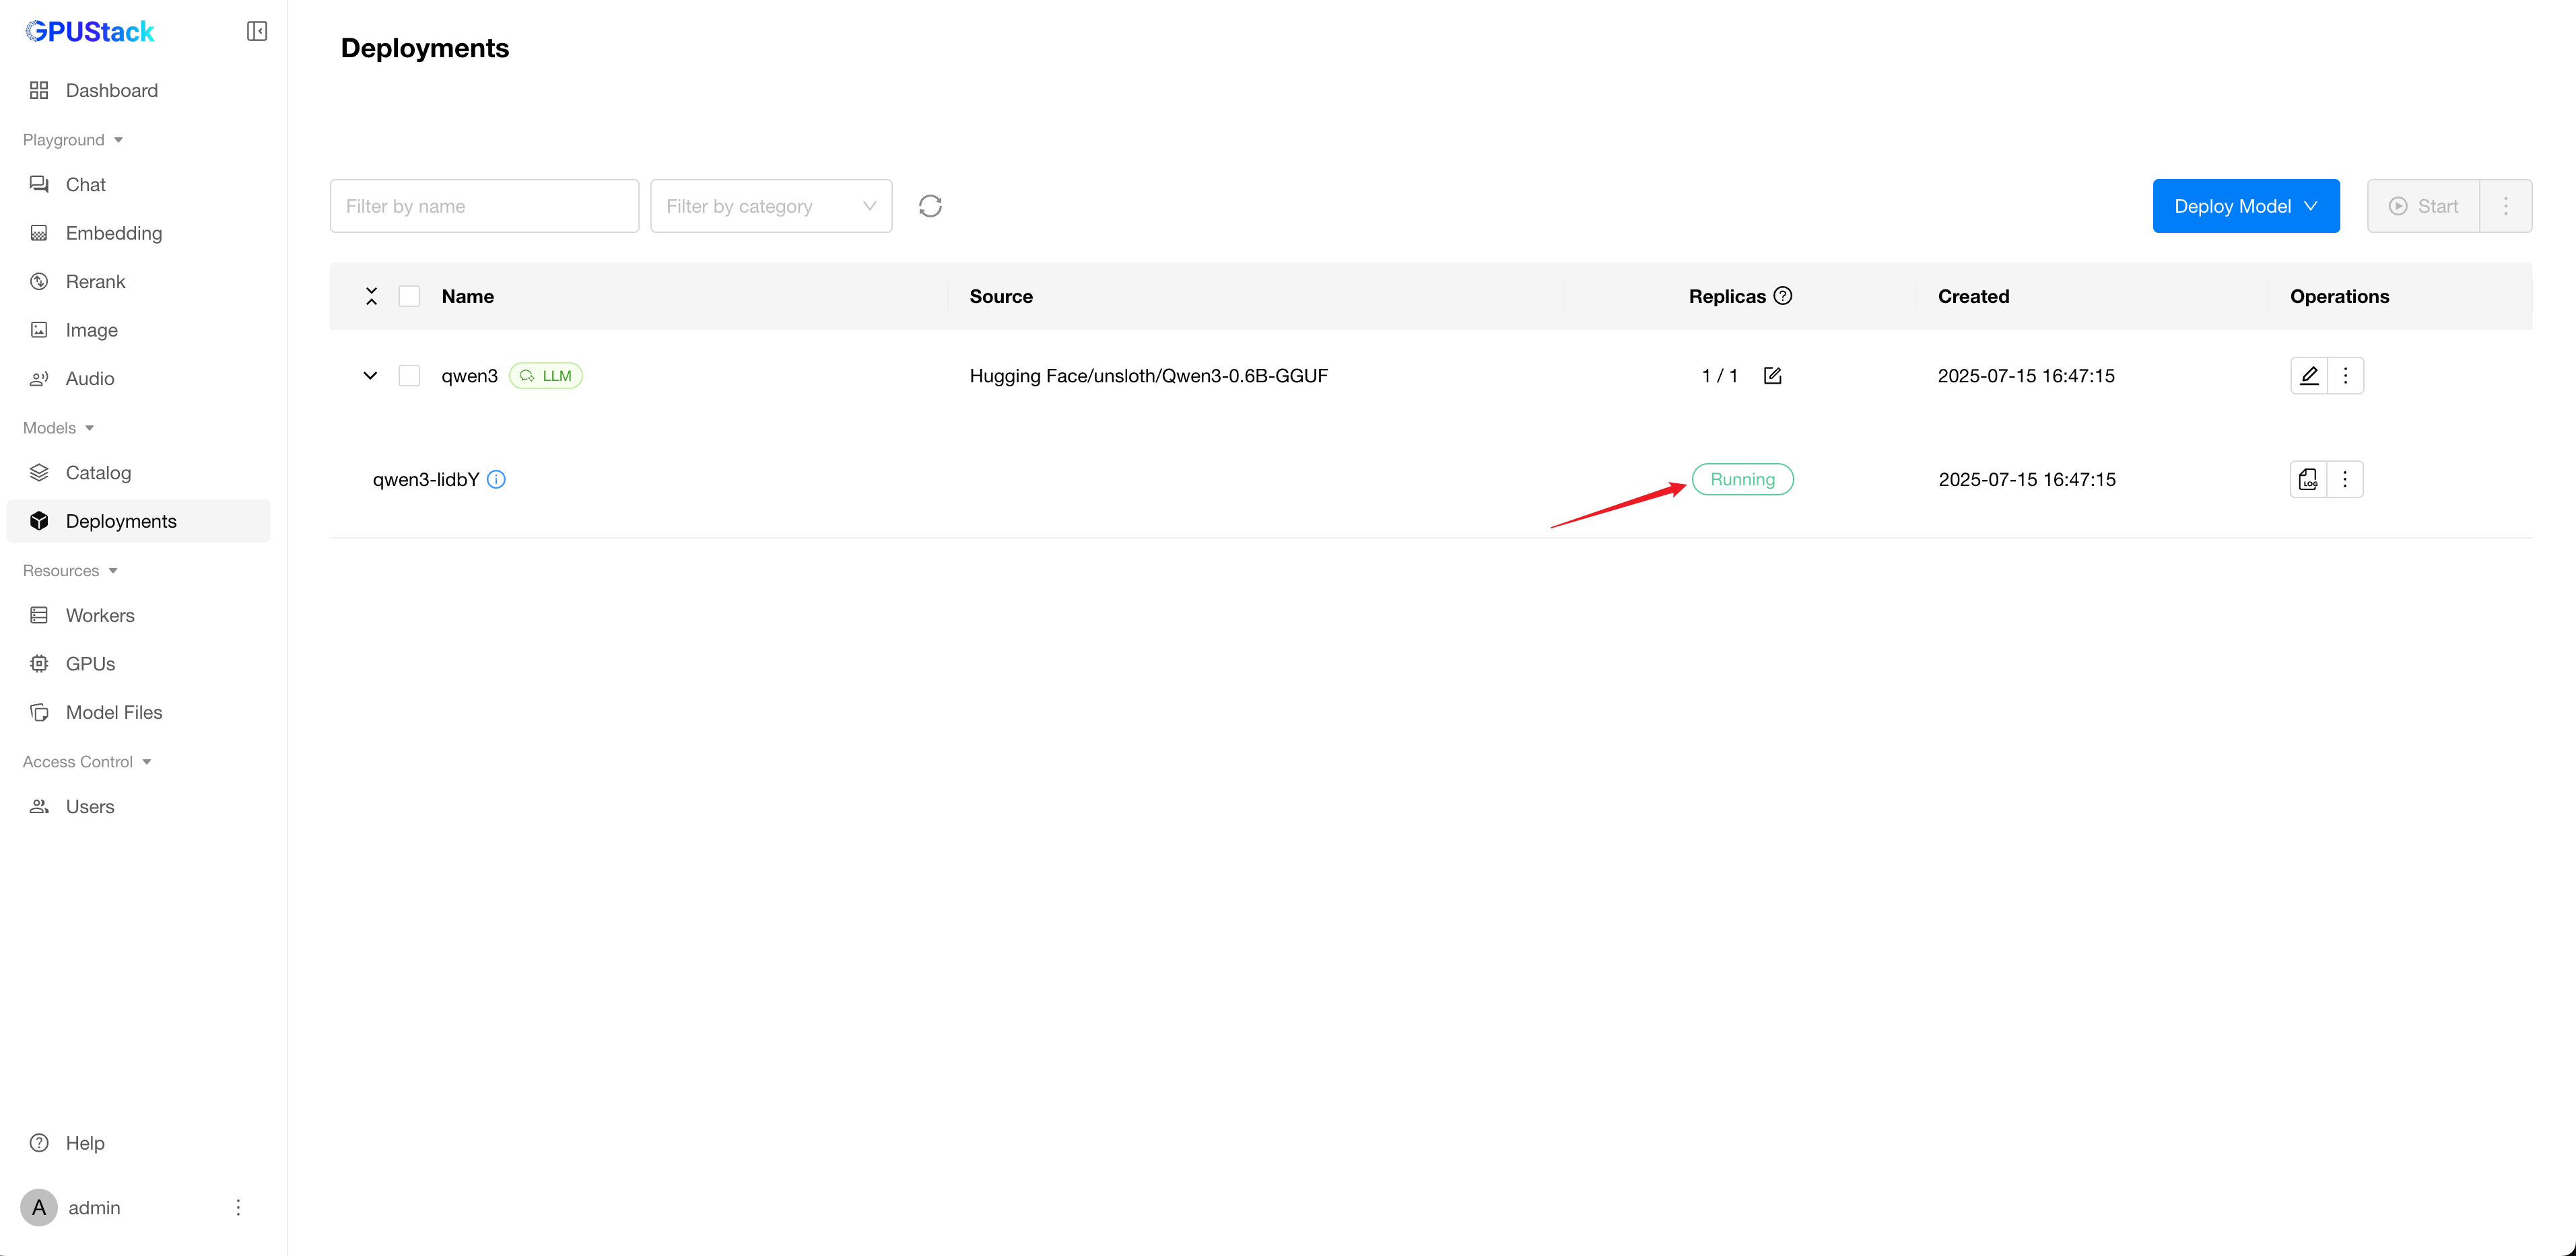
Task: Click the GPUStack logo
Action: click(90, 32)
